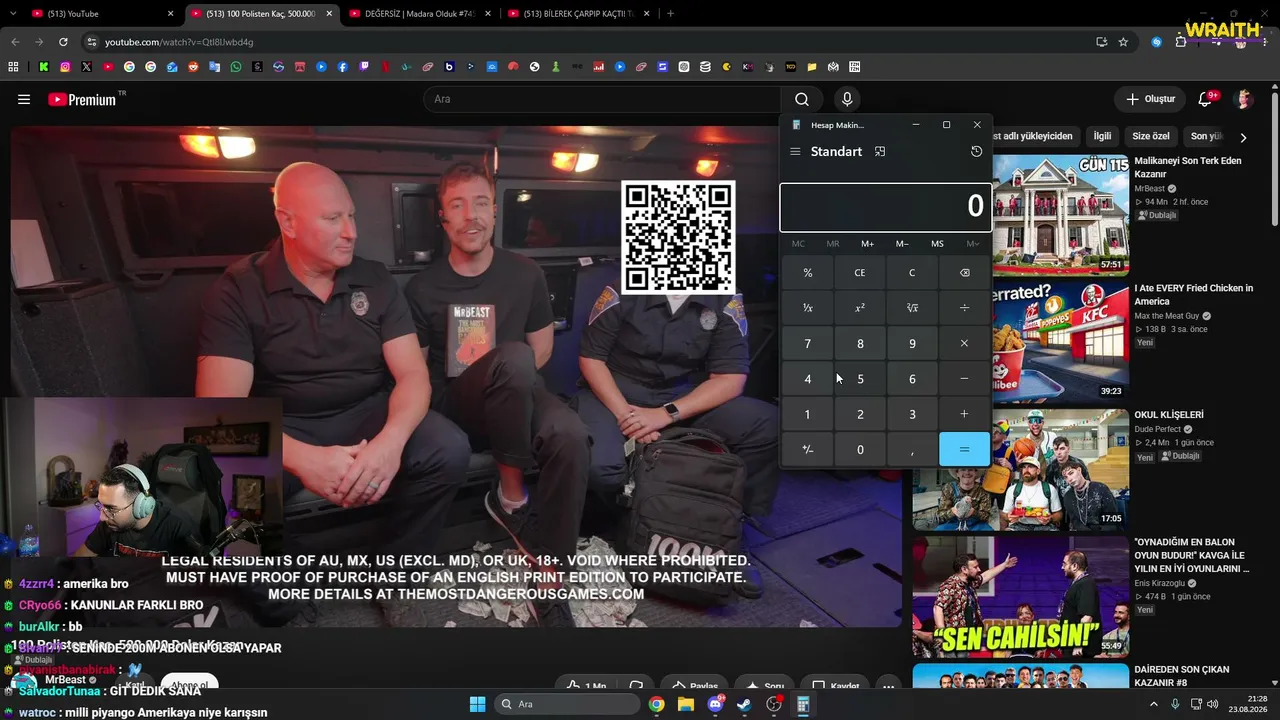Click the calculator decimal comma key

[x=912, y=450]
